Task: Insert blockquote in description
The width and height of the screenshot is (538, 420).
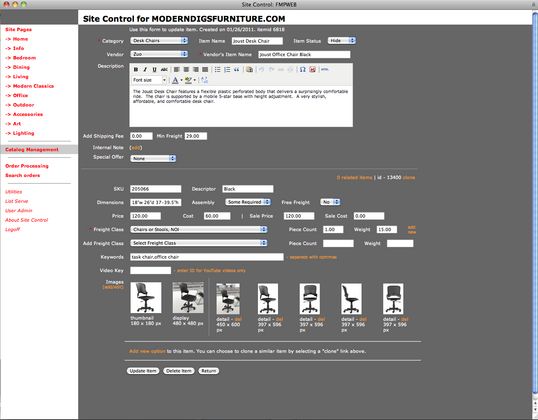Action: (x=236, y=70)
